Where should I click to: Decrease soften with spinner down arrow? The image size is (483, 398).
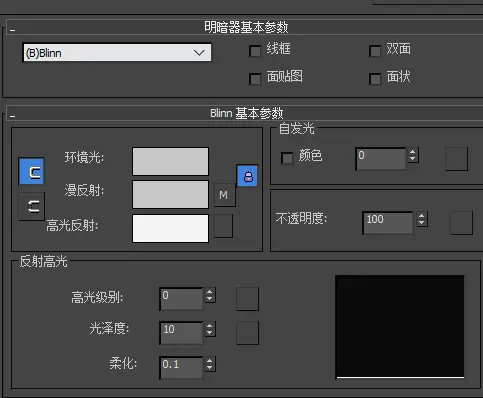(x=209, y=367)
